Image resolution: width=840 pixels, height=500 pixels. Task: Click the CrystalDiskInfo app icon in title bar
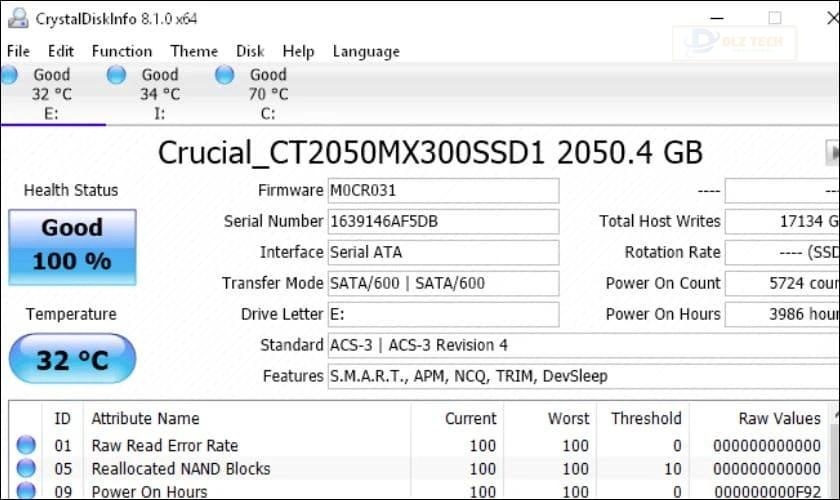pyautogui.click(x=17, y=19)
